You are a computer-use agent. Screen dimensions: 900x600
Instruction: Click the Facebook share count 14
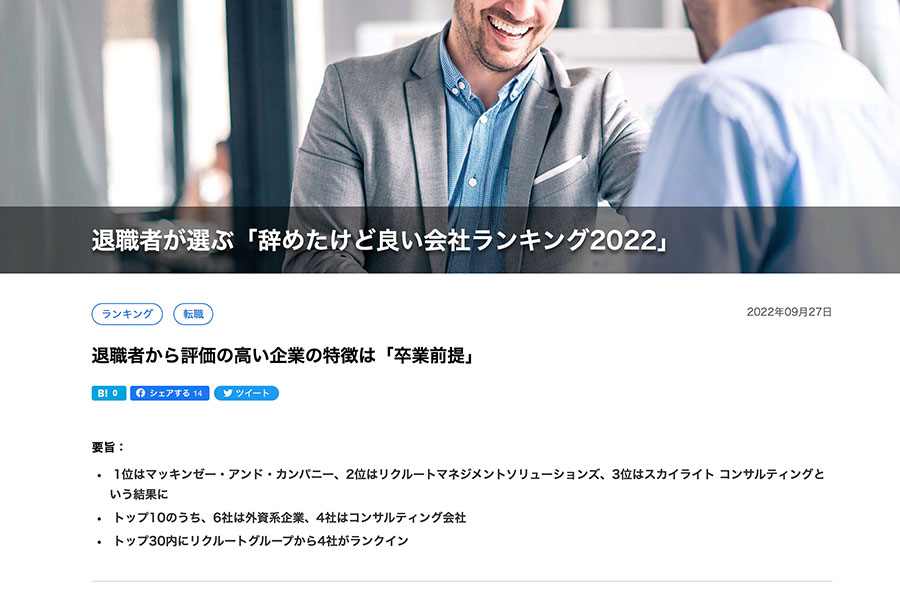click(198, 393)
